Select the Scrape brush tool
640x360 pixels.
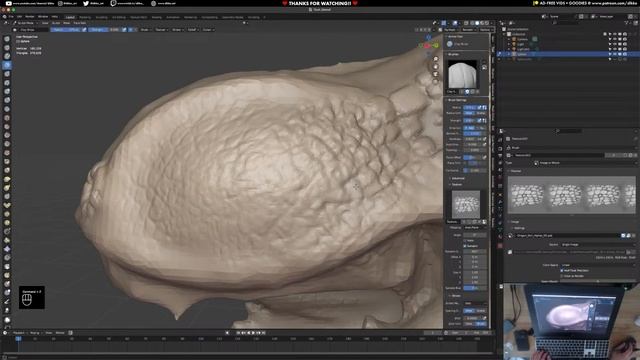7,144
